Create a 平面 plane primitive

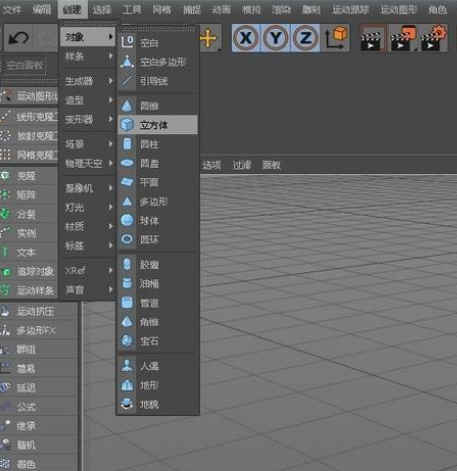coord(158,182)
